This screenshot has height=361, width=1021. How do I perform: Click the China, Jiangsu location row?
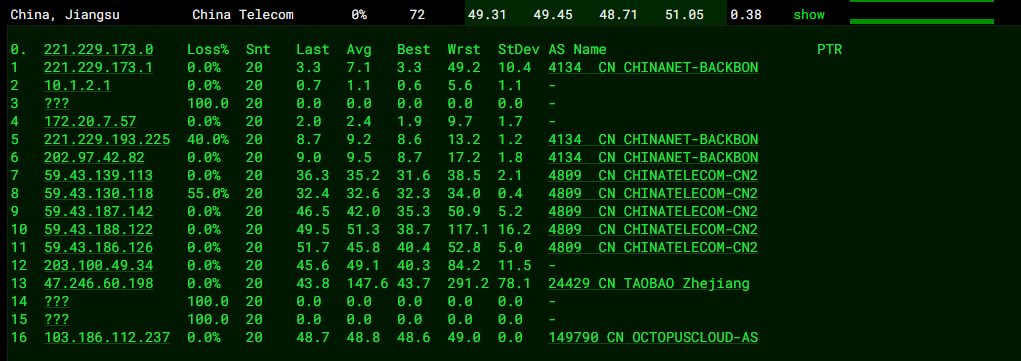(510, 14)
